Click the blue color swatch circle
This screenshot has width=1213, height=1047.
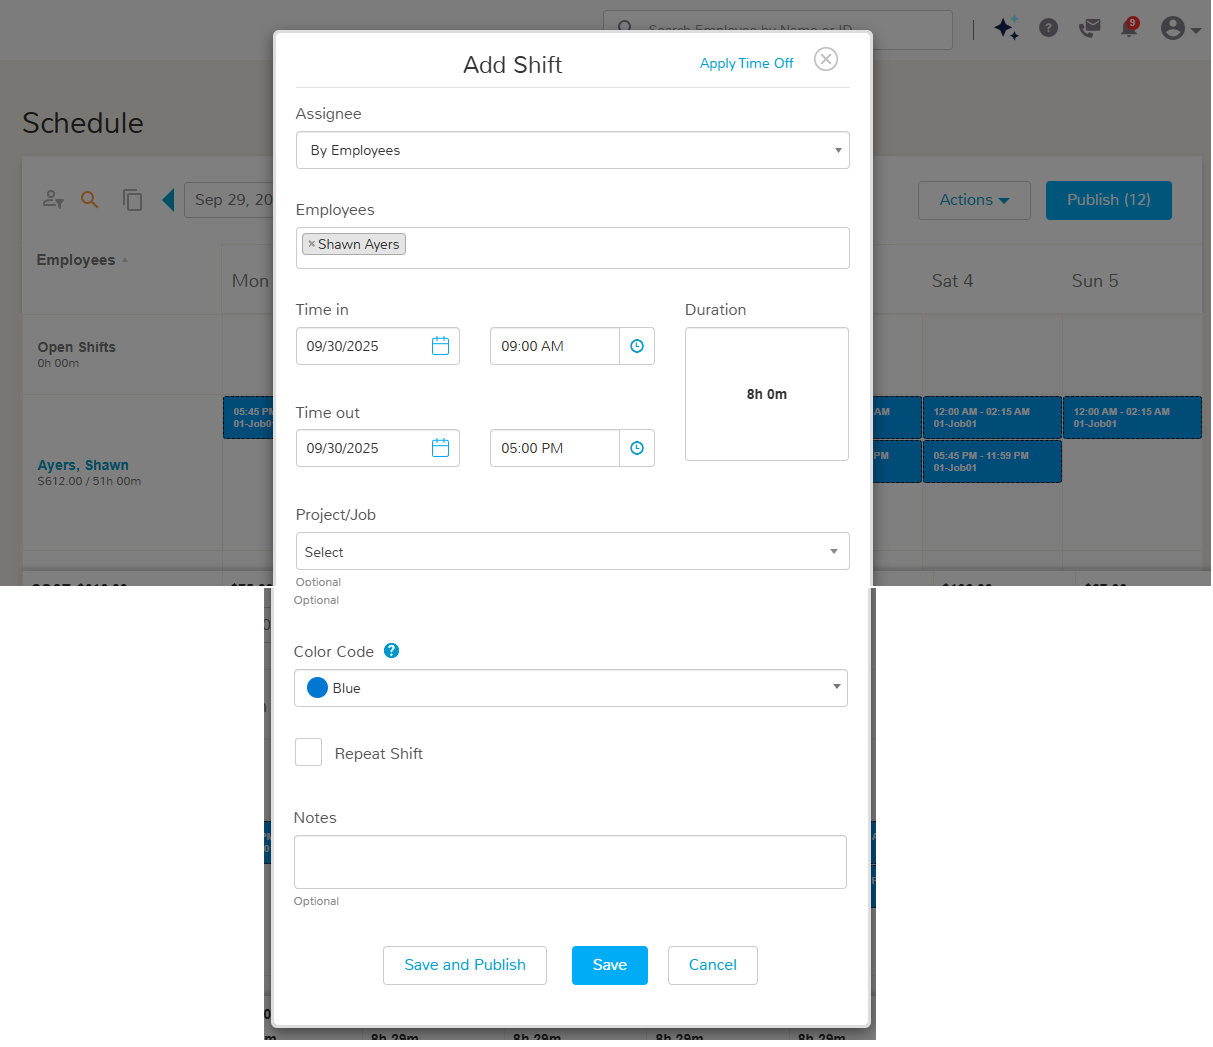(x=317, y=688)
